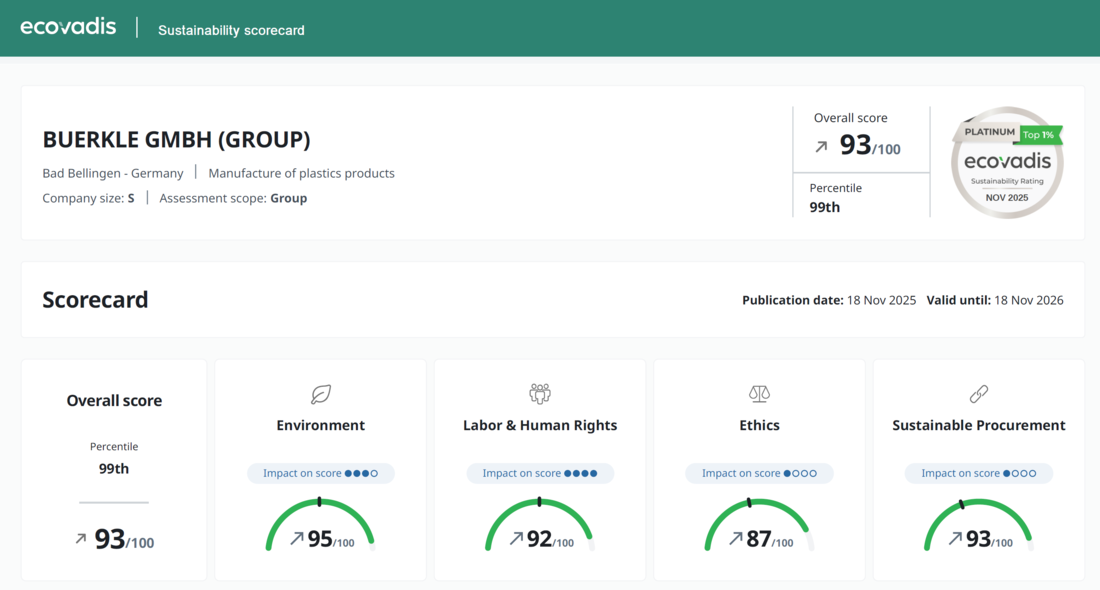Click the BUERKLE GMBH (GROUP) company name

click(x=176, y=140)
